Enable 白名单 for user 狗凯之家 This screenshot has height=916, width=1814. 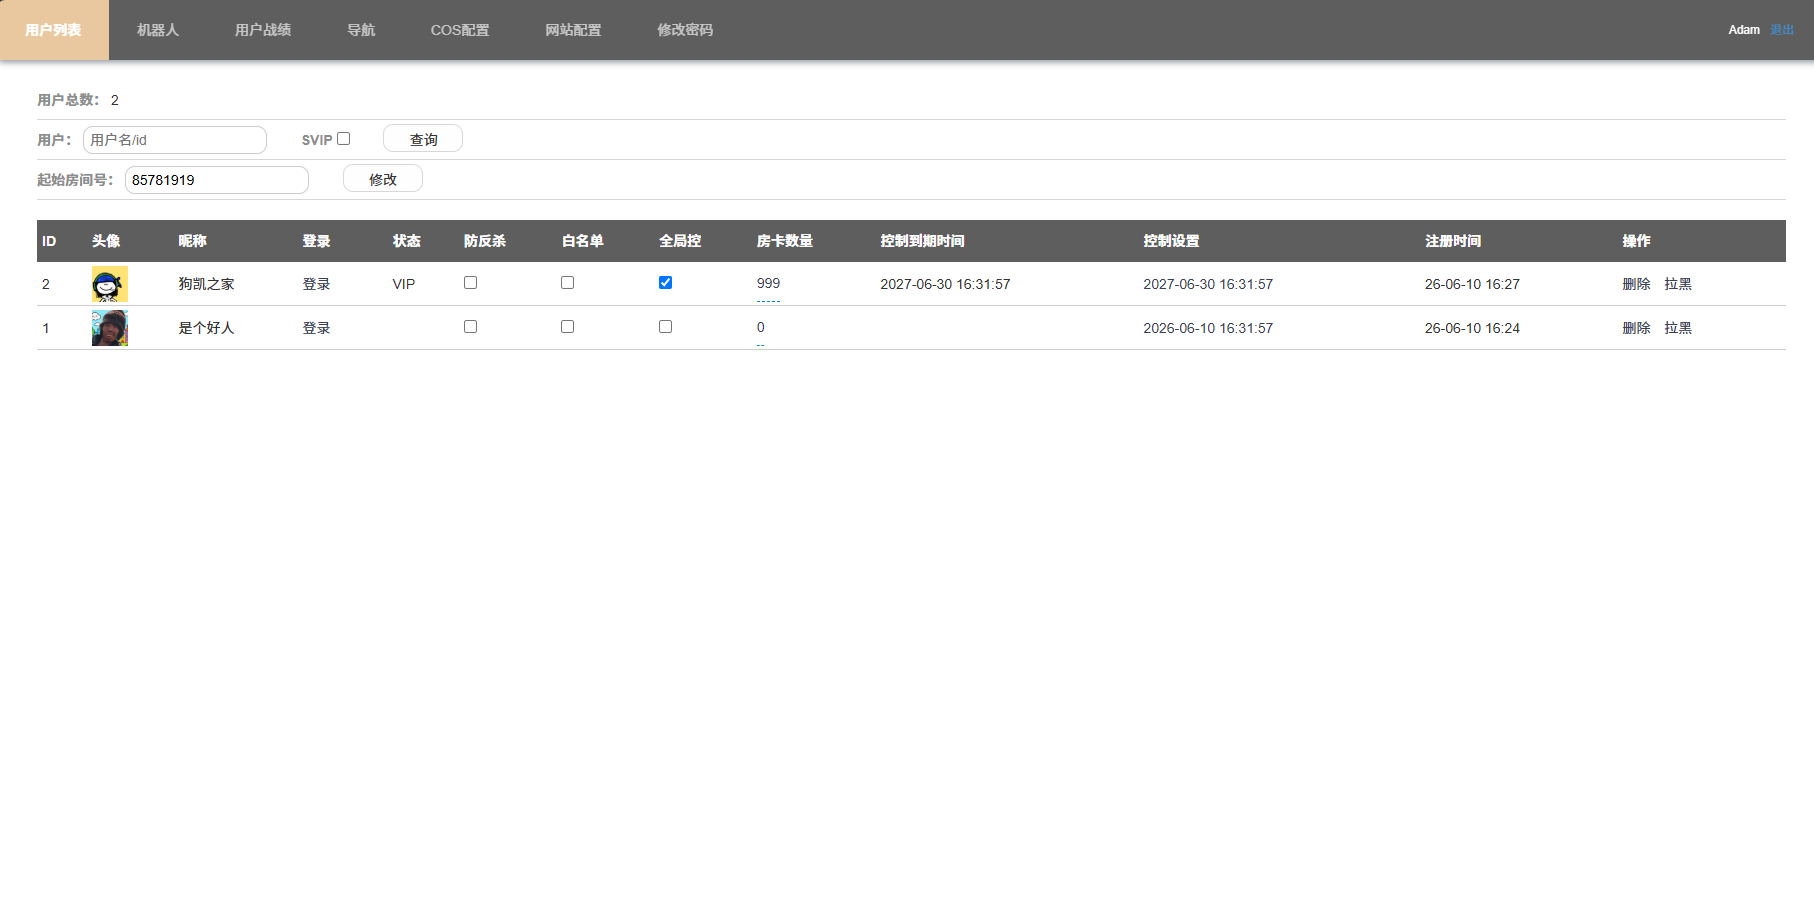coord(567,283)
